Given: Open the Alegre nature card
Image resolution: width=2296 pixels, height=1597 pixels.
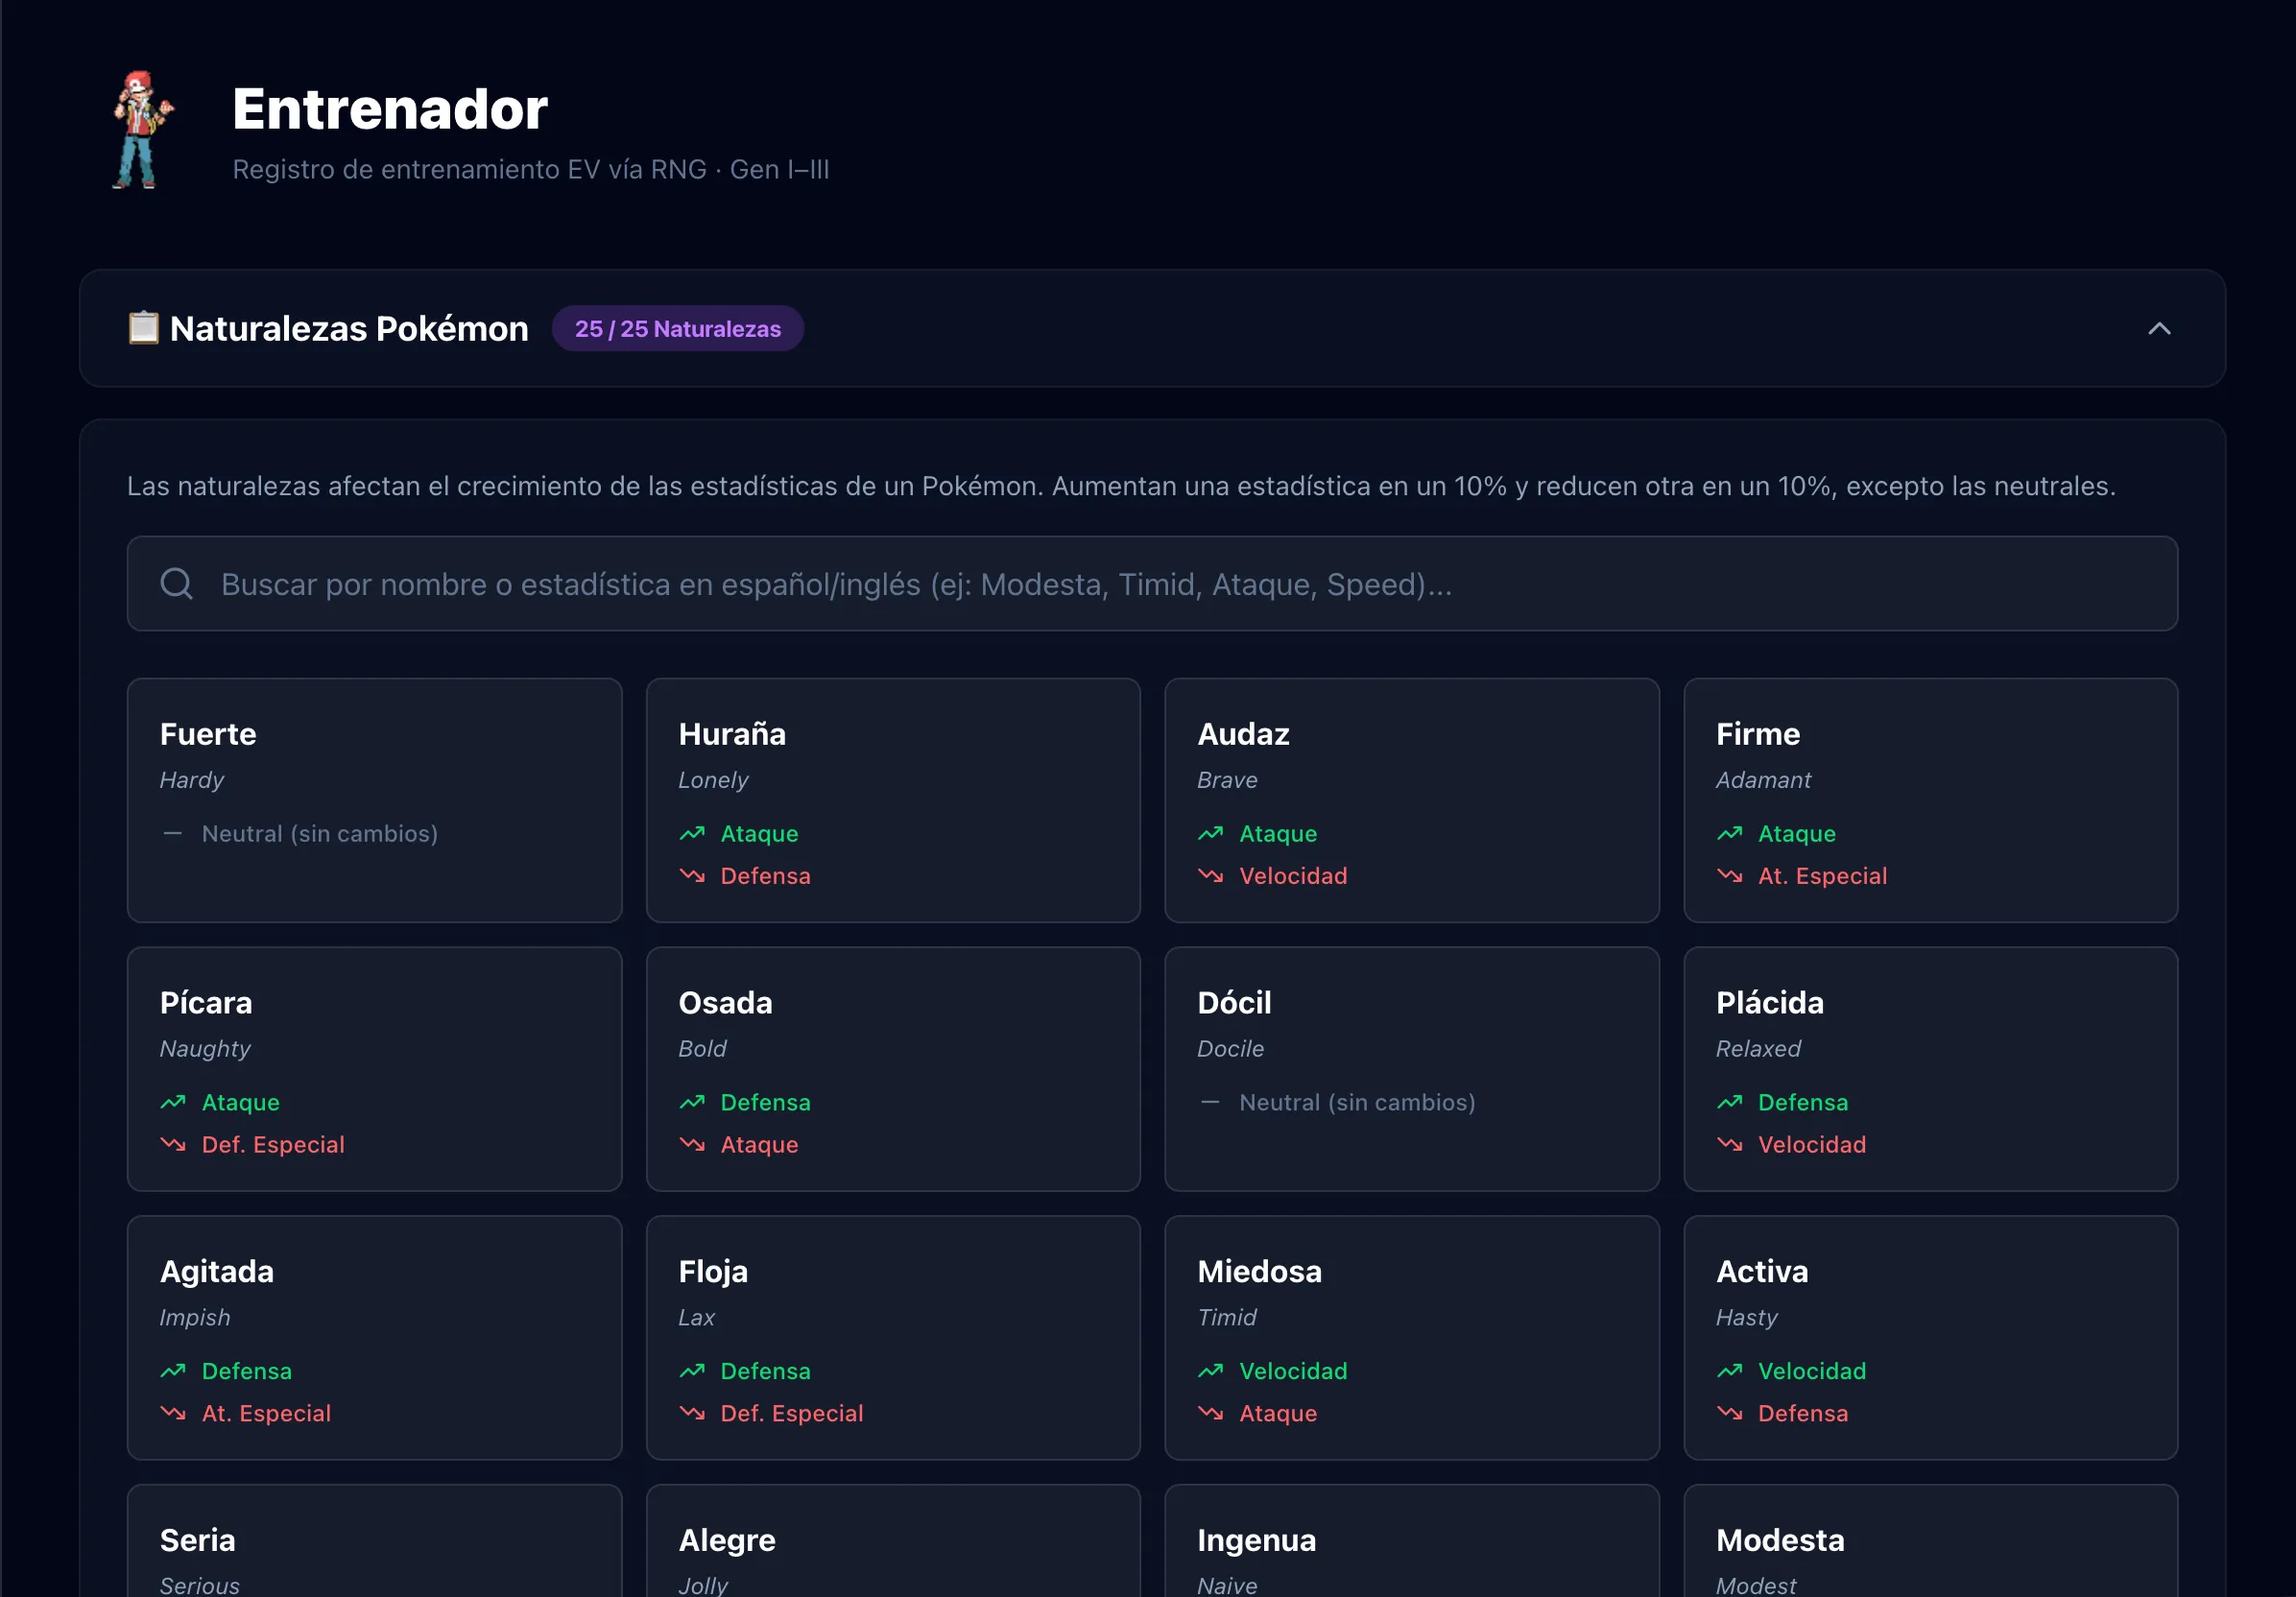Looking at the screenshot, I should click(893, 1541).
